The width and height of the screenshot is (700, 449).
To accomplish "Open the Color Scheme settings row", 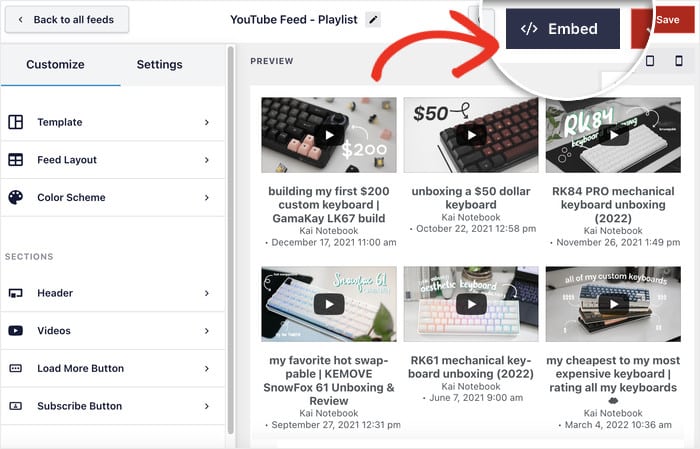I will coord(112,197).
